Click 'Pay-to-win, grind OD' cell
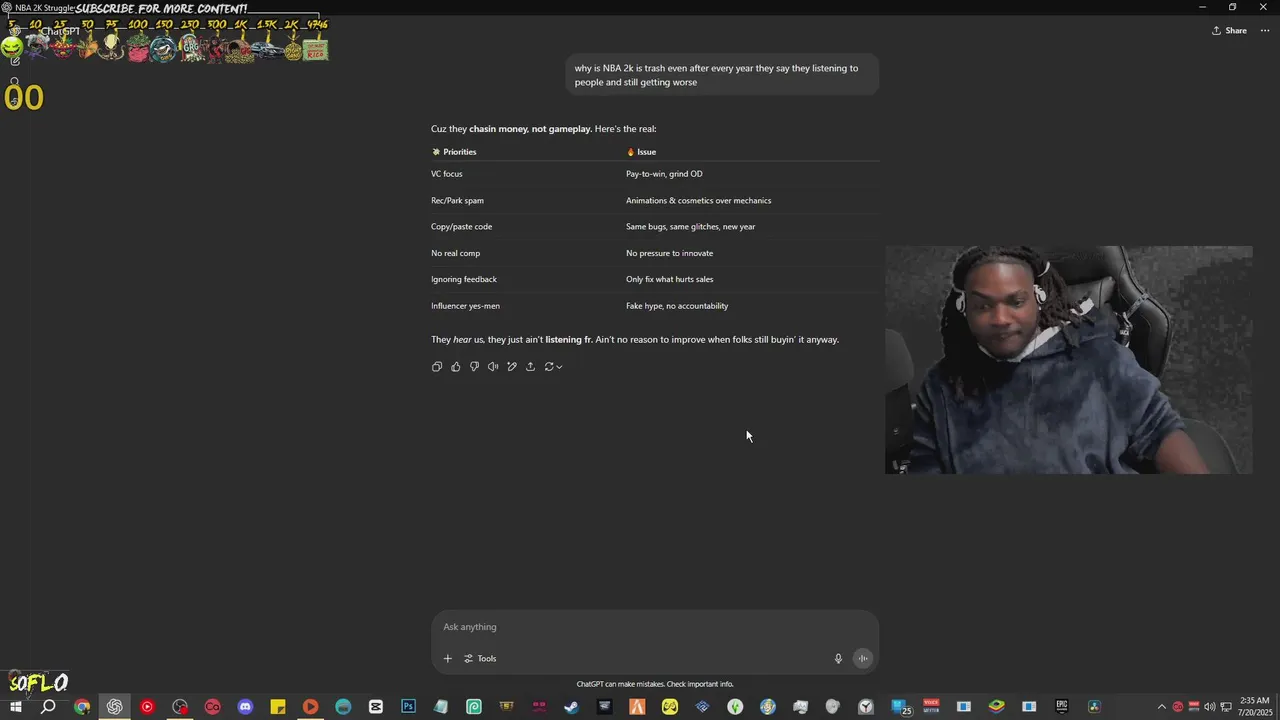The height and width of the screenshot is (720, 1280). pyautogui.click(x=664, y=174)
